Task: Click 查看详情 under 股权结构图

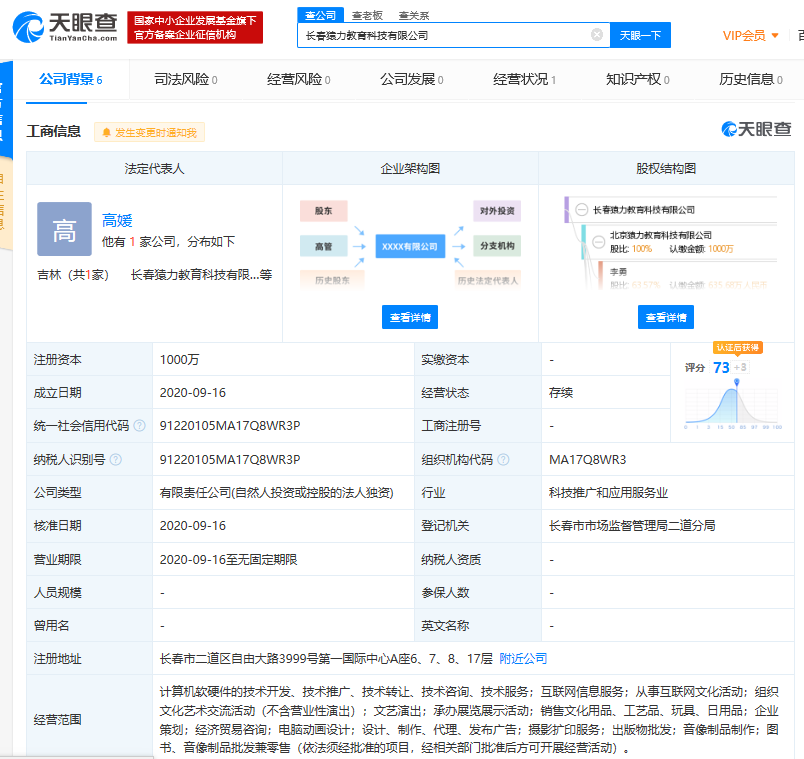Action: [666, 317]
